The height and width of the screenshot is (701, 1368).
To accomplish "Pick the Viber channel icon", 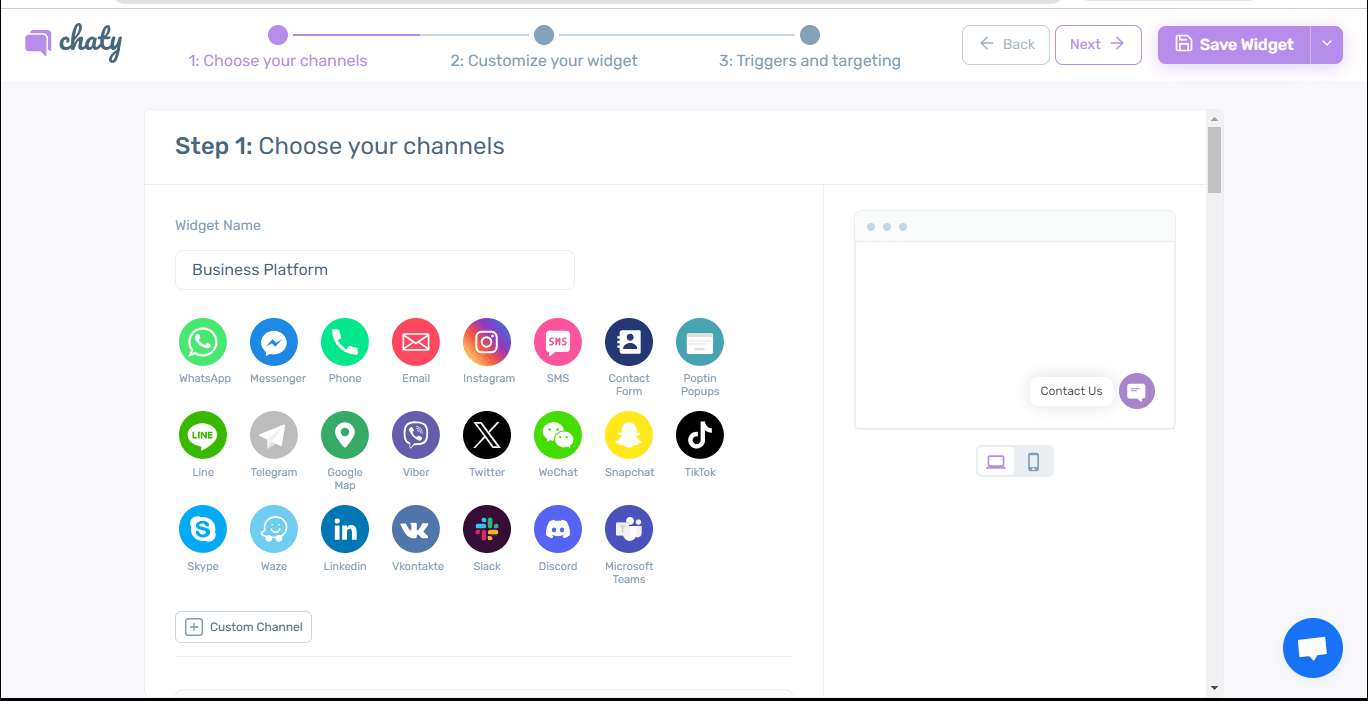I will [416, 436].
